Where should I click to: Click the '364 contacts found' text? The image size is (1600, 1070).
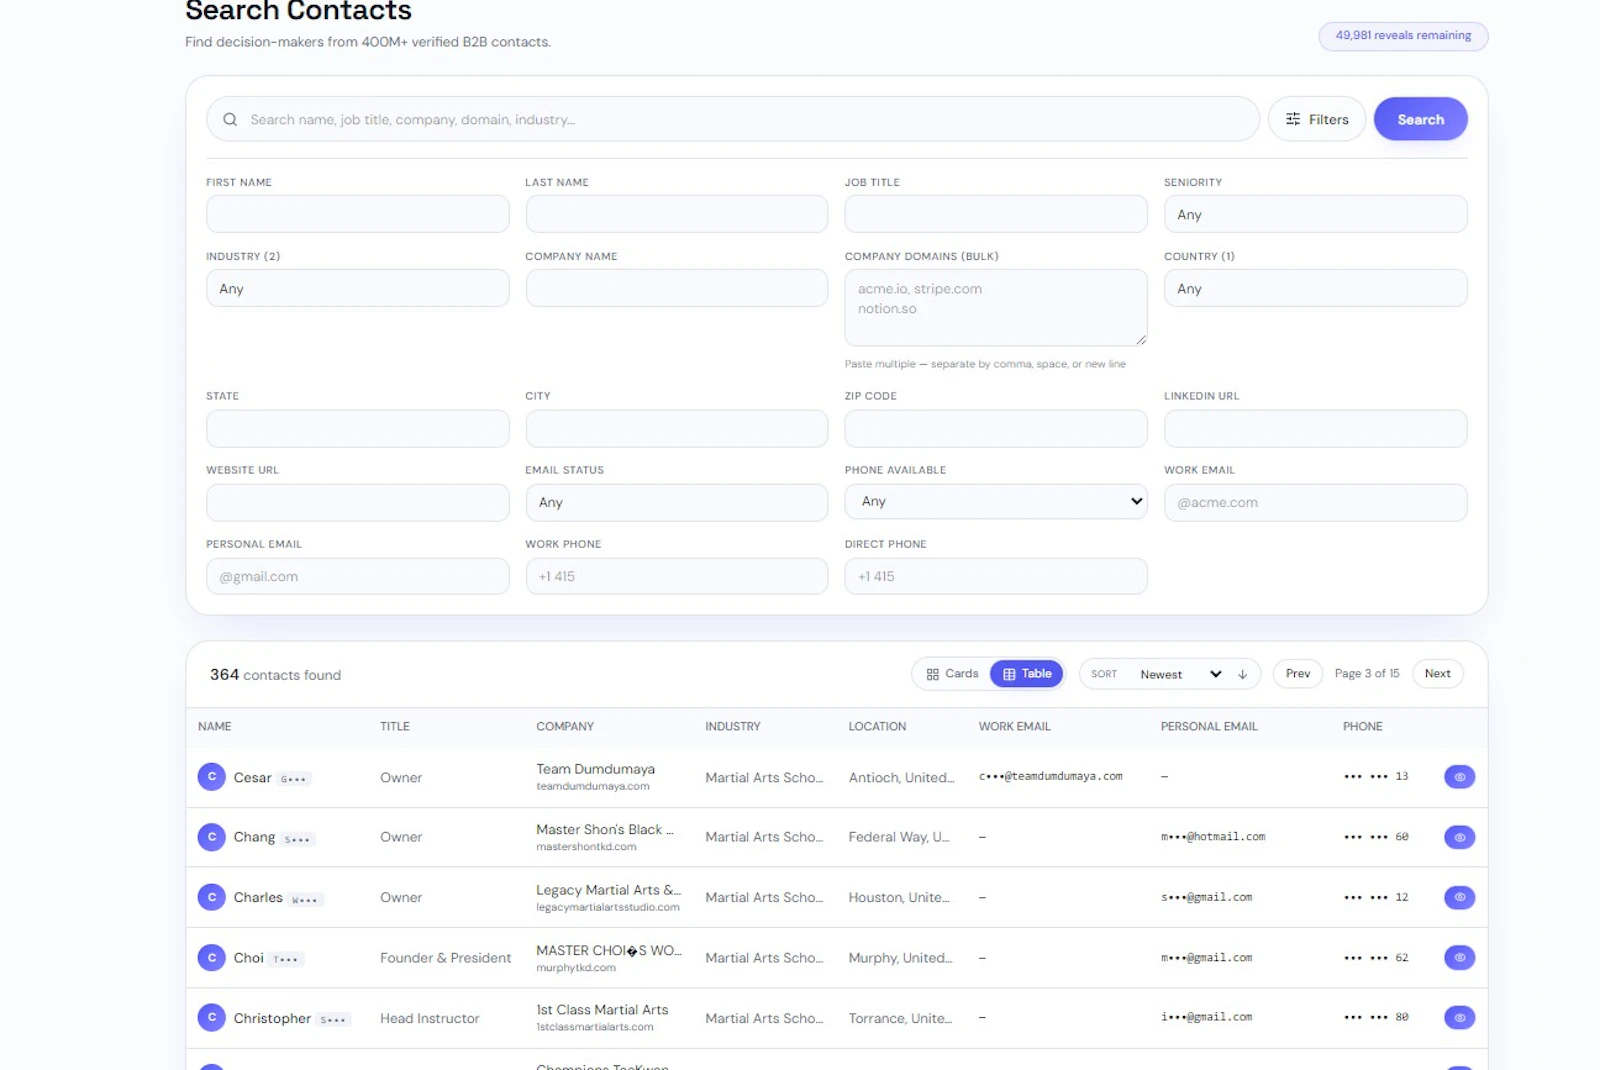(275, 675)
